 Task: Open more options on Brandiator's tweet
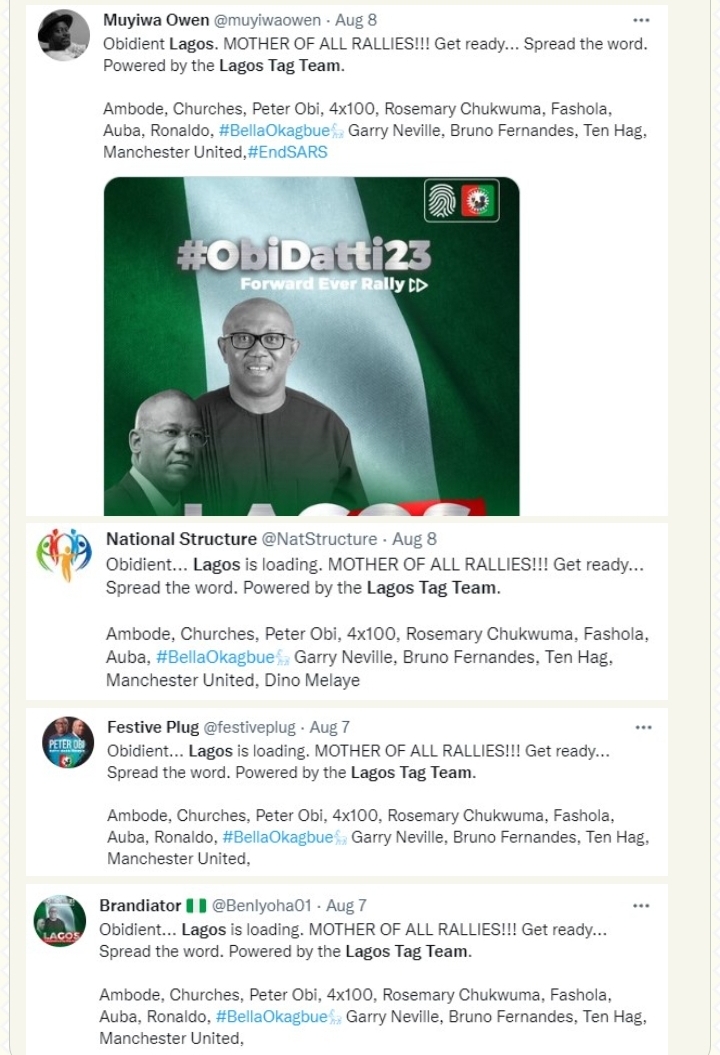(641, 905)
